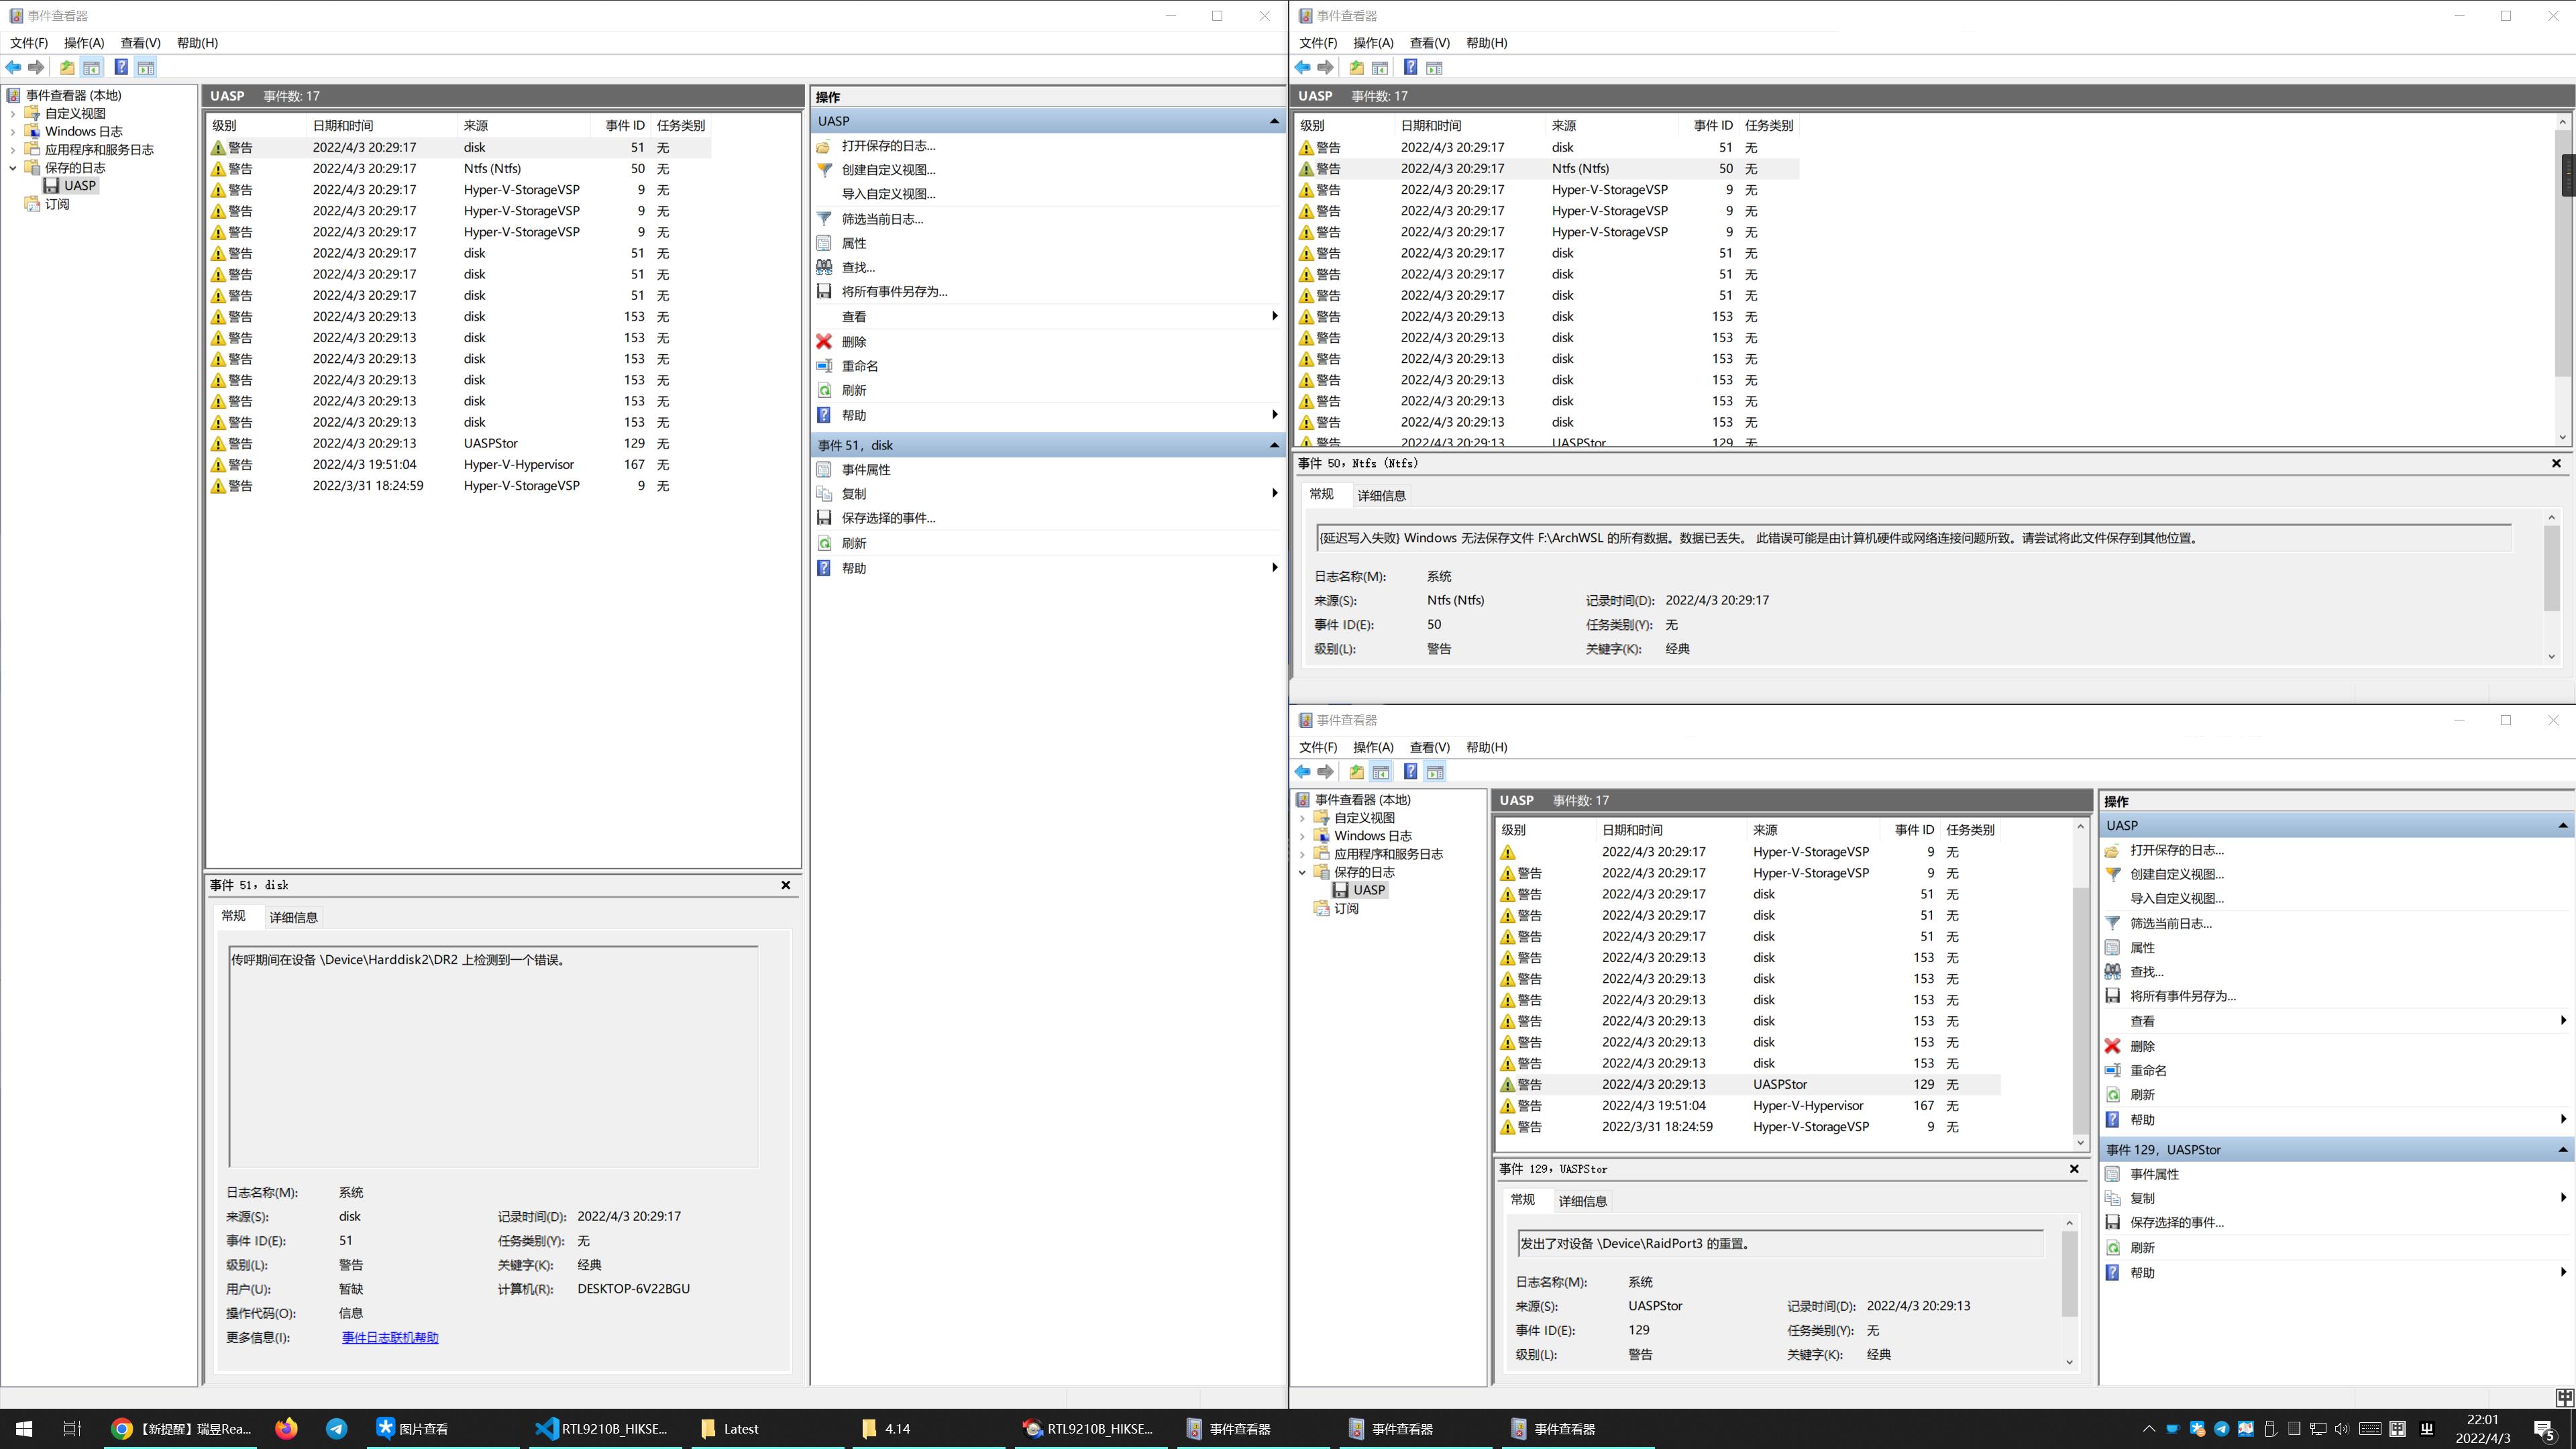Open Task View on the taskbar
This screenshot has width=2576, height=1449.
pos(72,1428)
